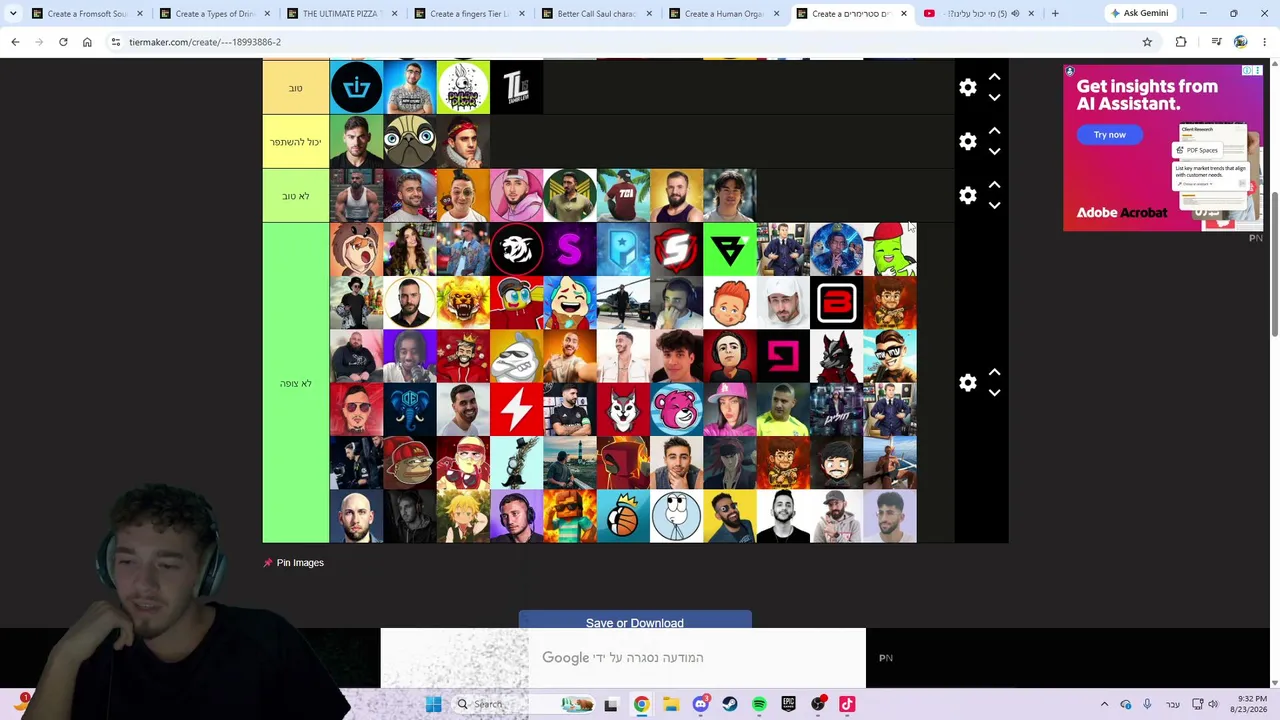Click the Save or Download button
Screen dimensions: 1280x720
click(x=635, y=621)
